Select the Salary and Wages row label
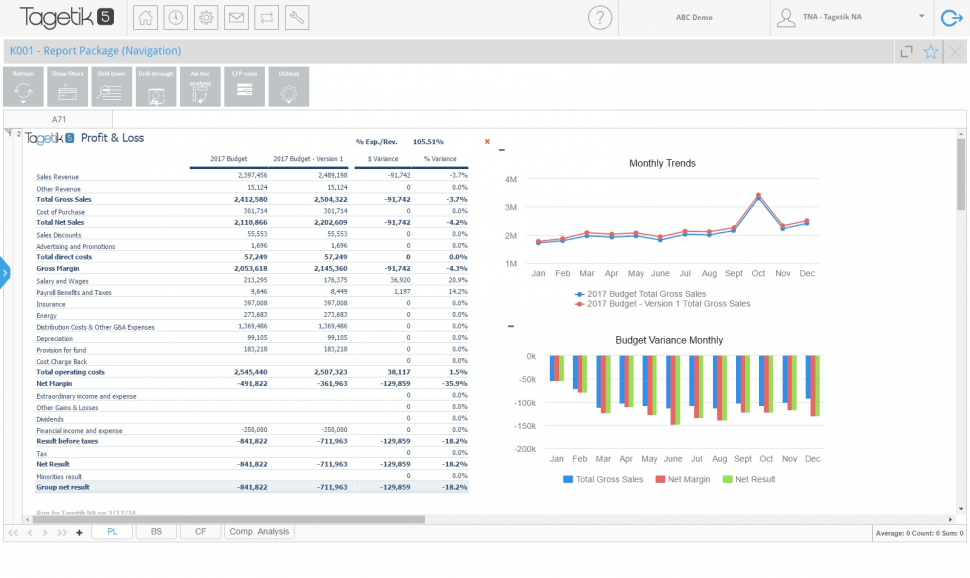Screen dimensions: 970x578 click(62, 281)
